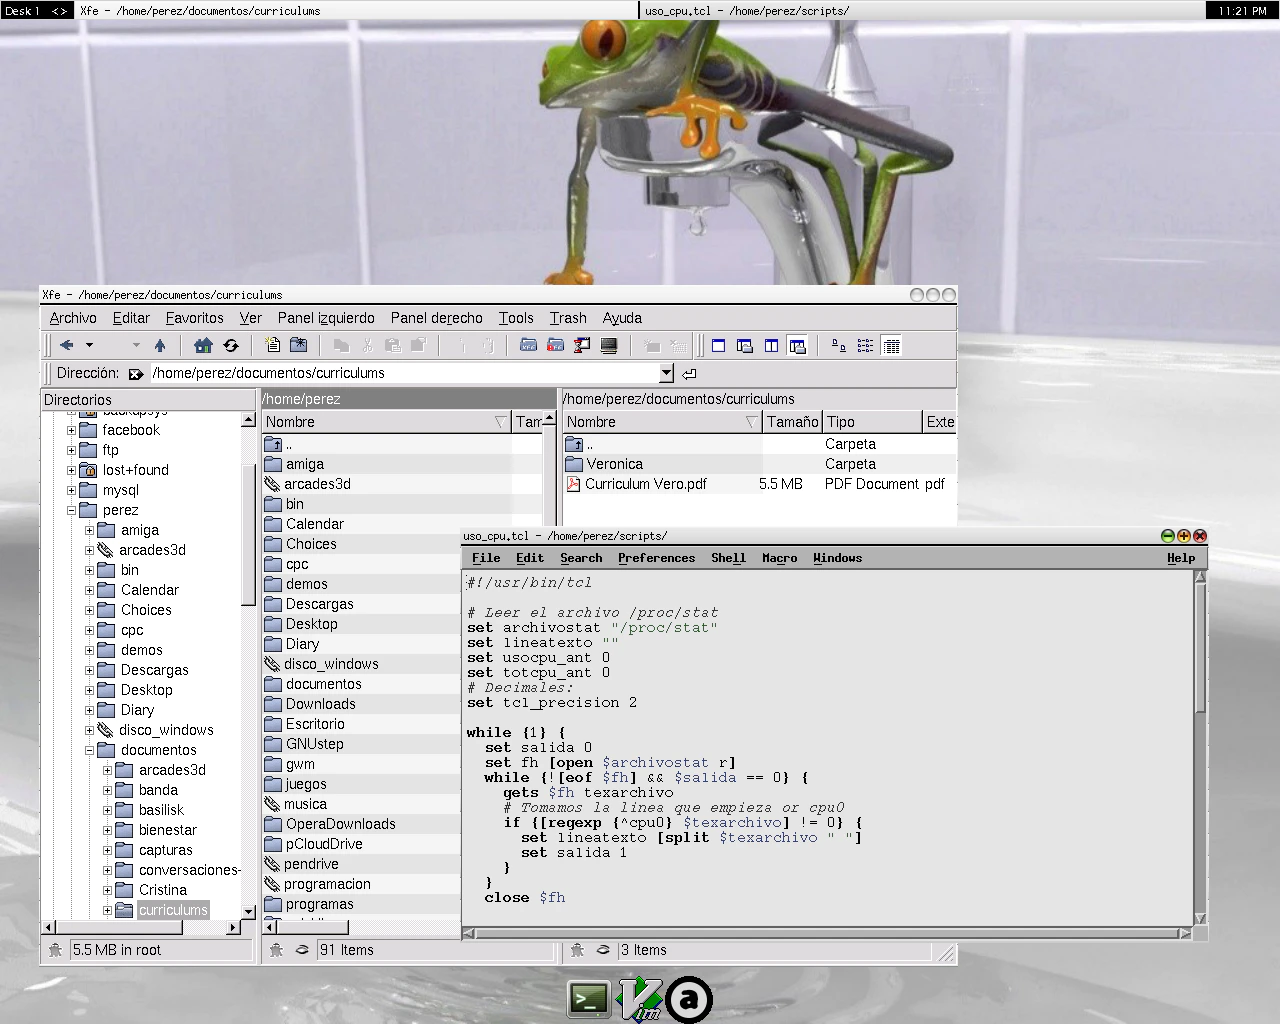Go to parent directory using up arrow

tap(160, 346)
